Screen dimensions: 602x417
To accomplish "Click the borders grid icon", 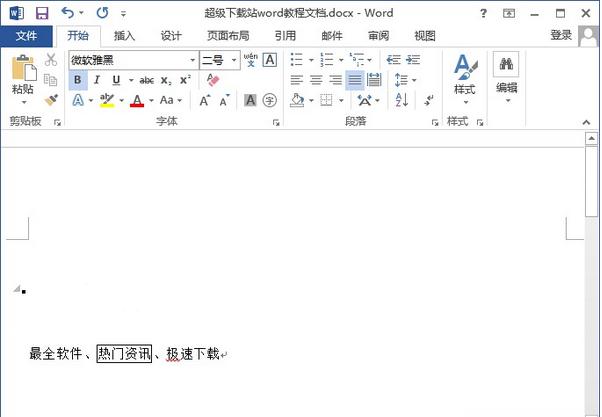I will pos(326,100).
